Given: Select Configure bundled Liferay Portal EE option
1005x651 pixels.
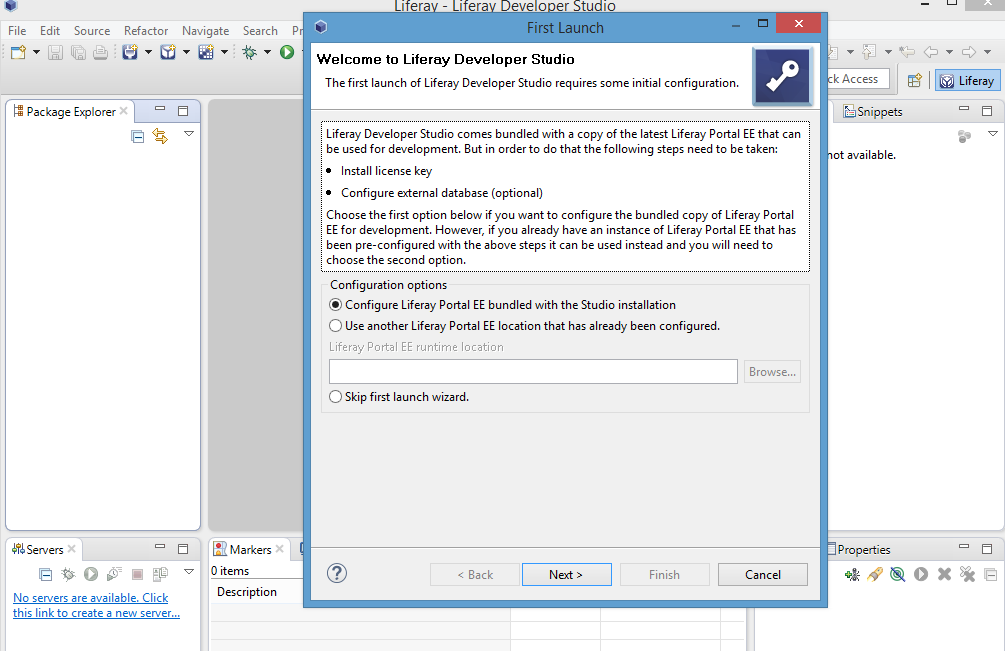Looking at the screenshot, I should (502, 305).
